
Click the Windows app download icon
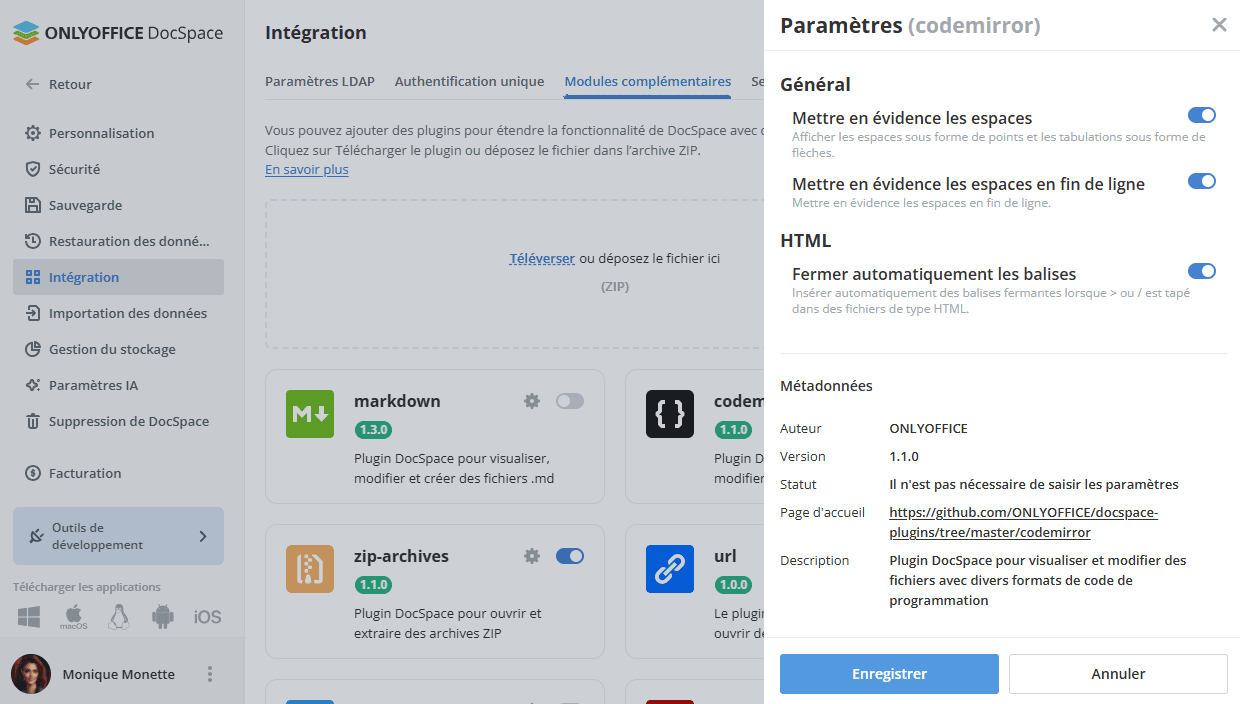[x=28, y=616]
